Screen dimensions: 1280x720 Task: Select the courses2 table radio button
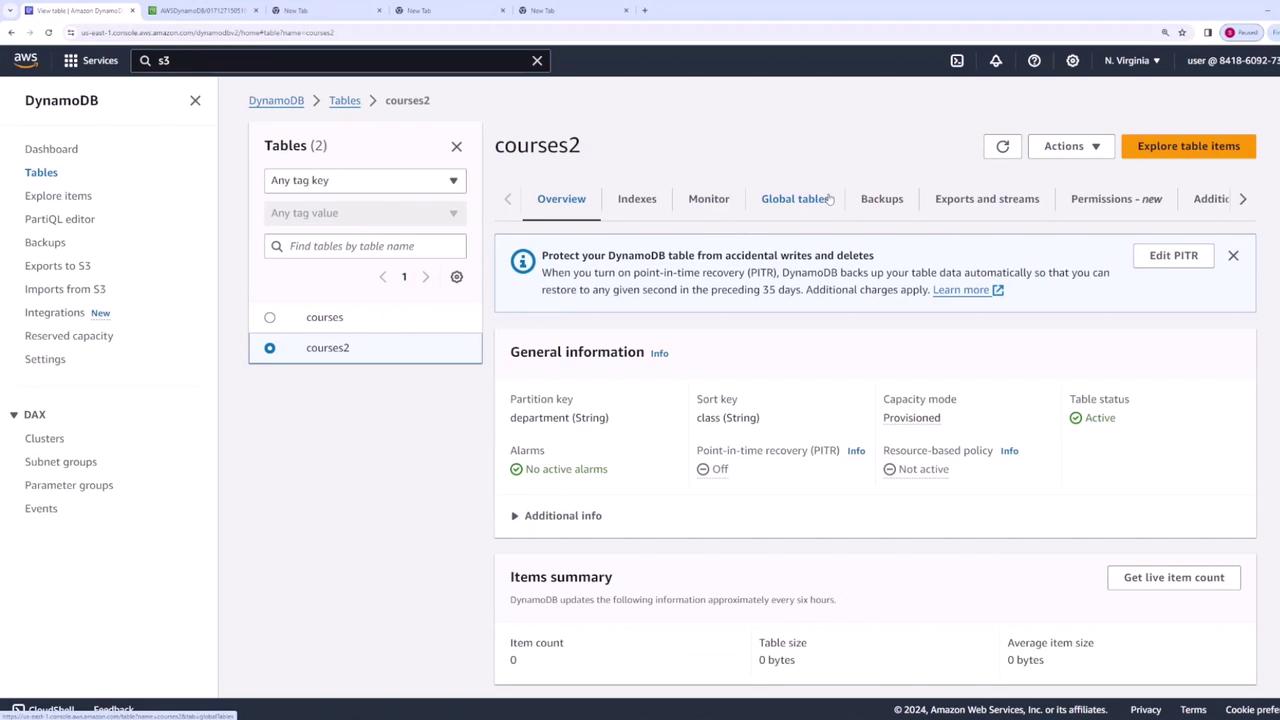coord(270,348)
